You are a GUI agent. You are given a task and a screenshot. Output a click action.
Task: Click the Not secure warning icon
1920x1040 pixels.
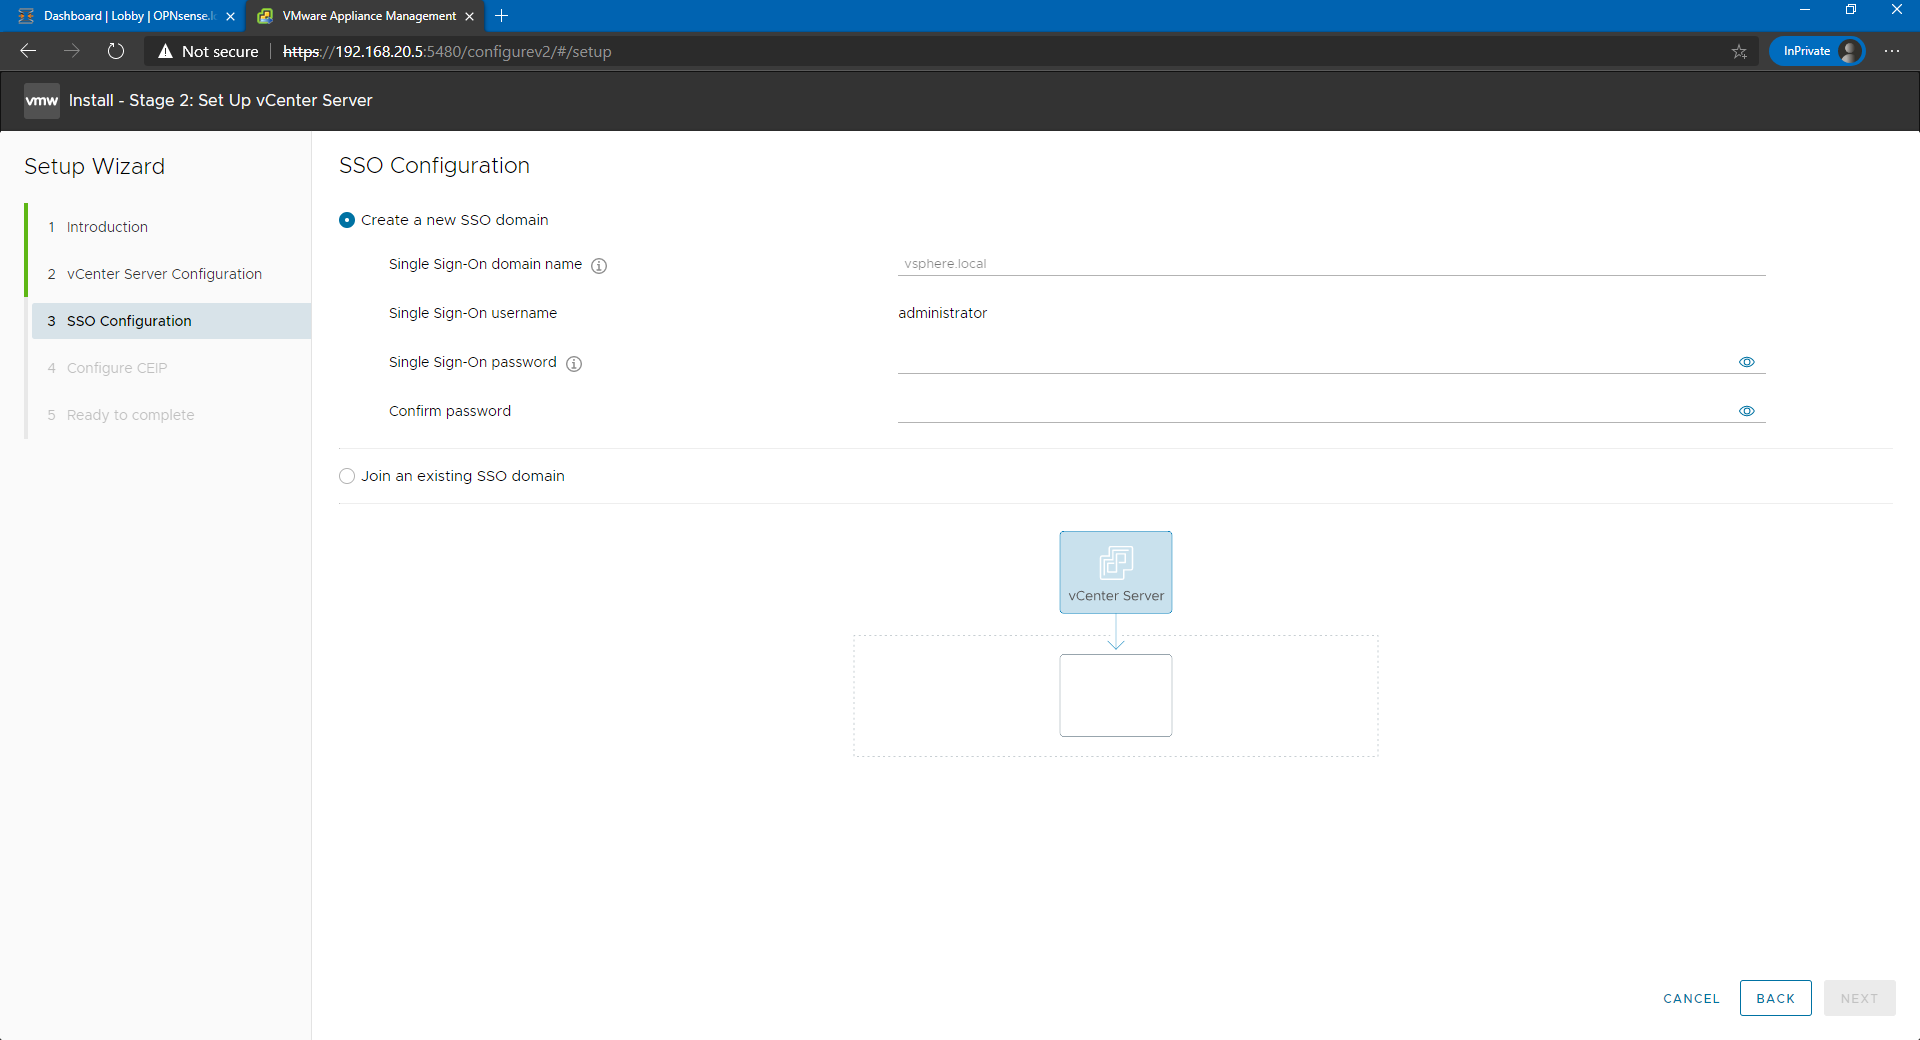(166, 51)
